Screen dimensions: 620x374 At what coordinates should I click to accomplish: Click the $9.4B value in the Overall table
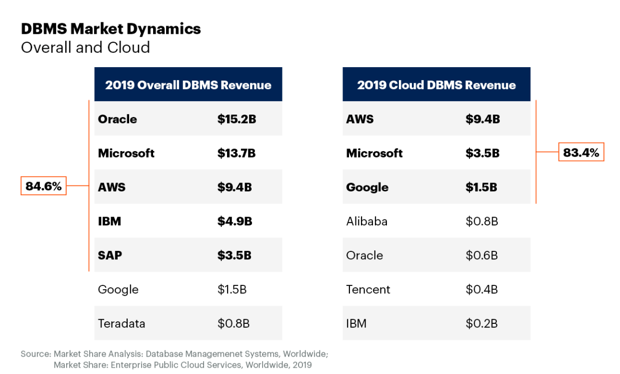234,187
